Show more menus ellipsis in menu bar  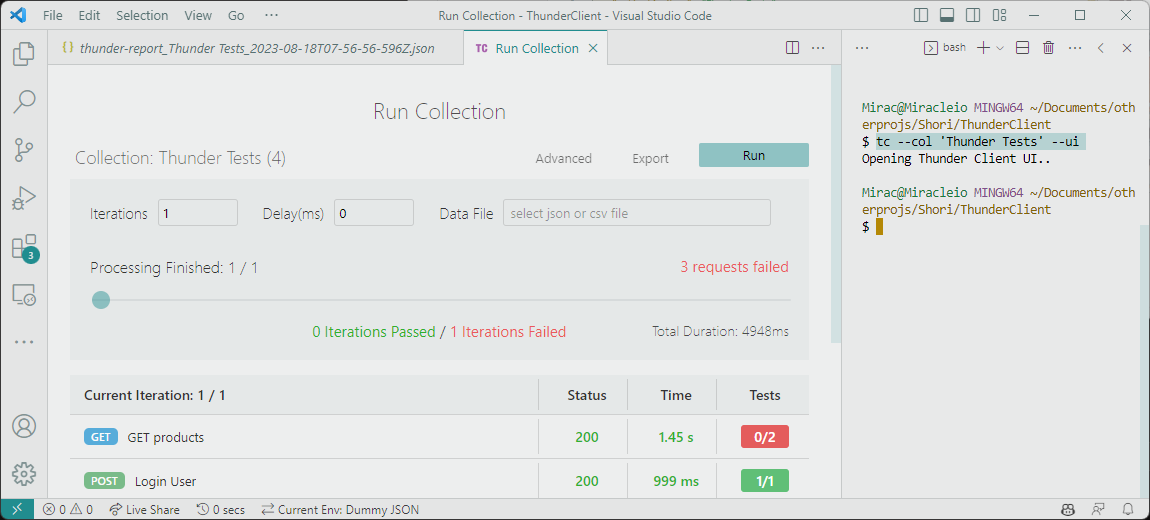click(271, 15)
